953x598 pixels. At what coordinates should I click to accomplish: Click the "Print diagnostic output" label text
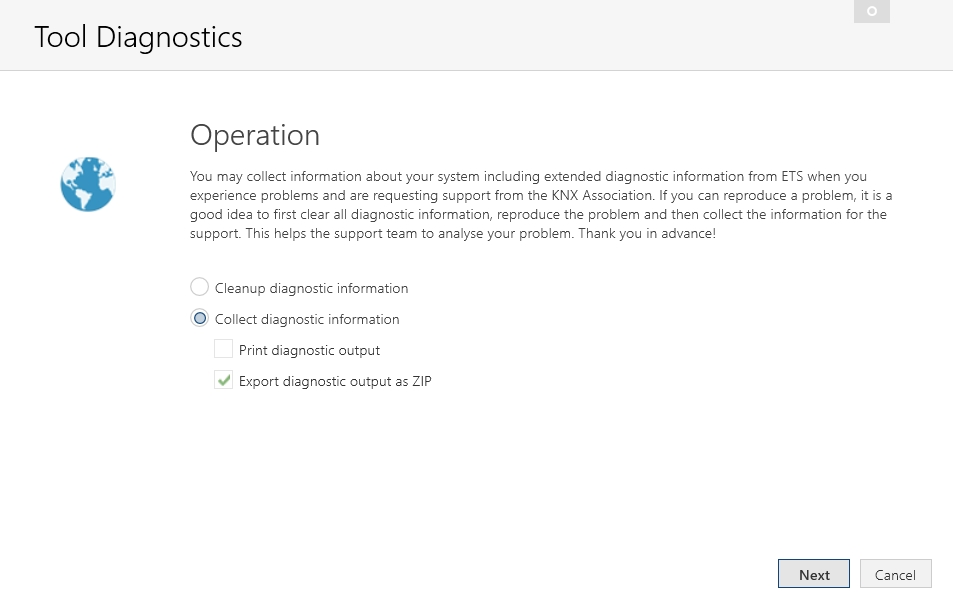click(309, 350)
